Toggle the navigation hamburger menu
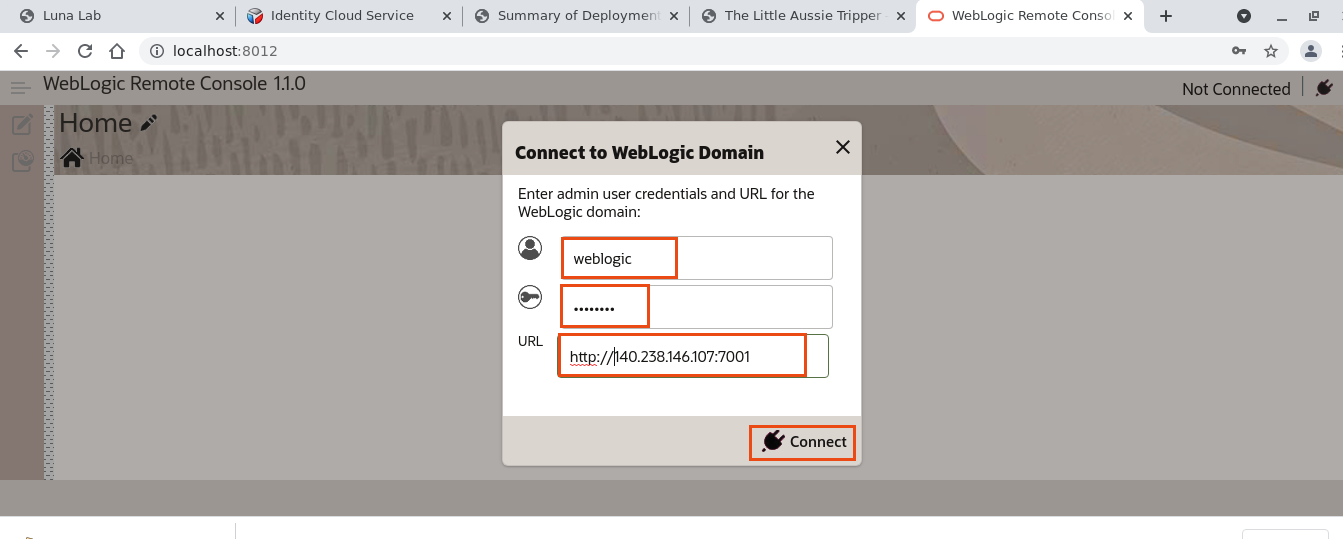This screenshot has width=1343, height=539. point(21,88)
